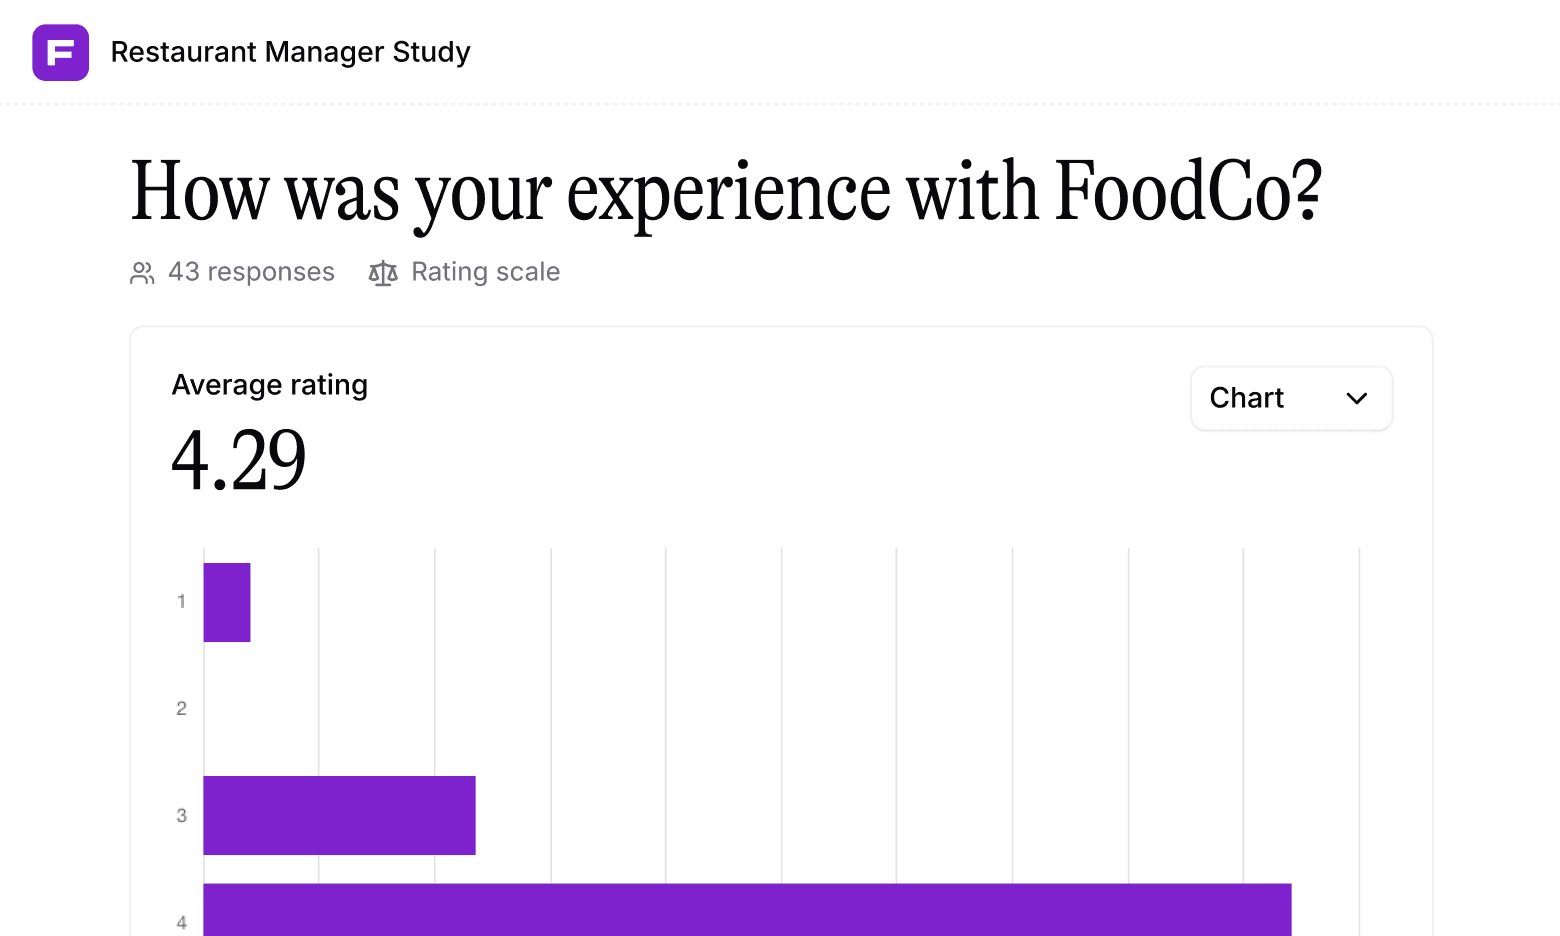Click the Average rating label
Screen dimensions: 1560x936
pyautogui.click(x=270, y=385)
